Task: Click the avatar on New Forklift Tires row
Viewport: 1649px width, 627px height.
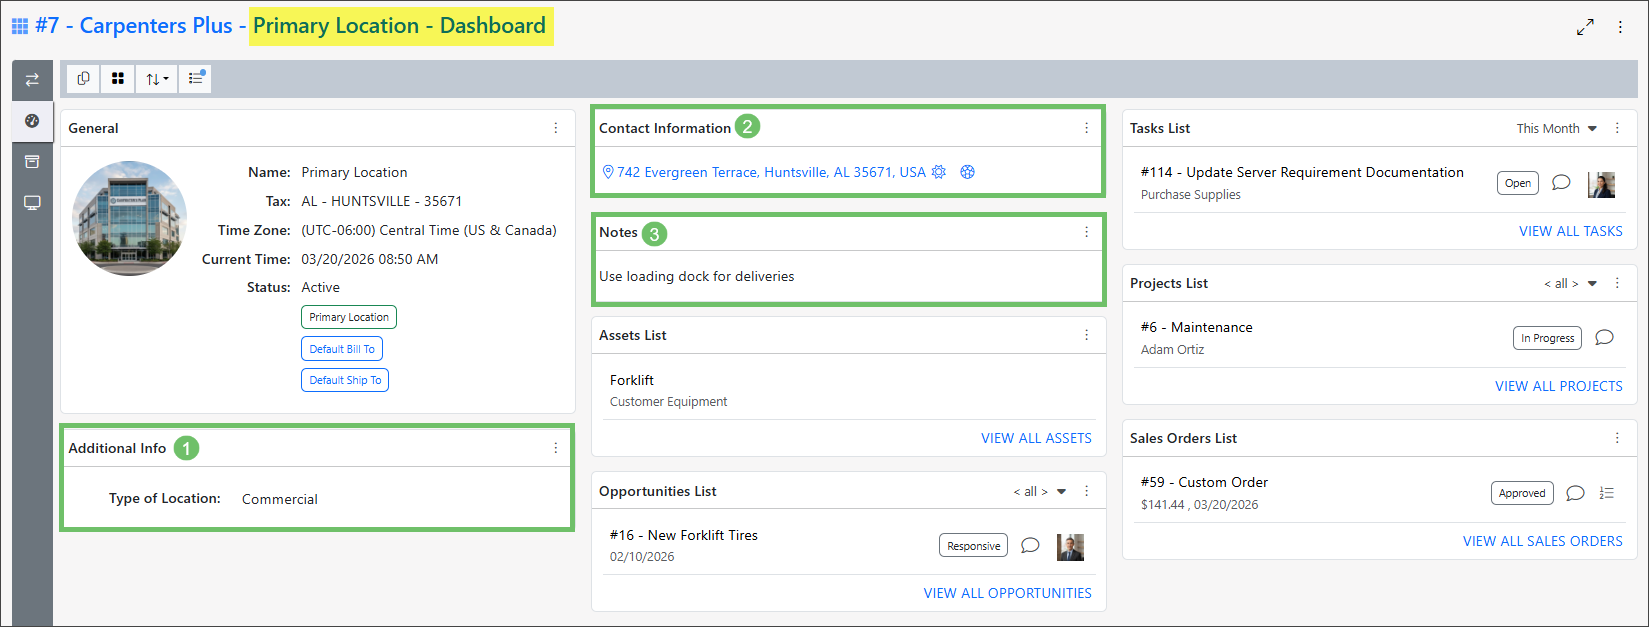Action: [x=1070, y=547]
